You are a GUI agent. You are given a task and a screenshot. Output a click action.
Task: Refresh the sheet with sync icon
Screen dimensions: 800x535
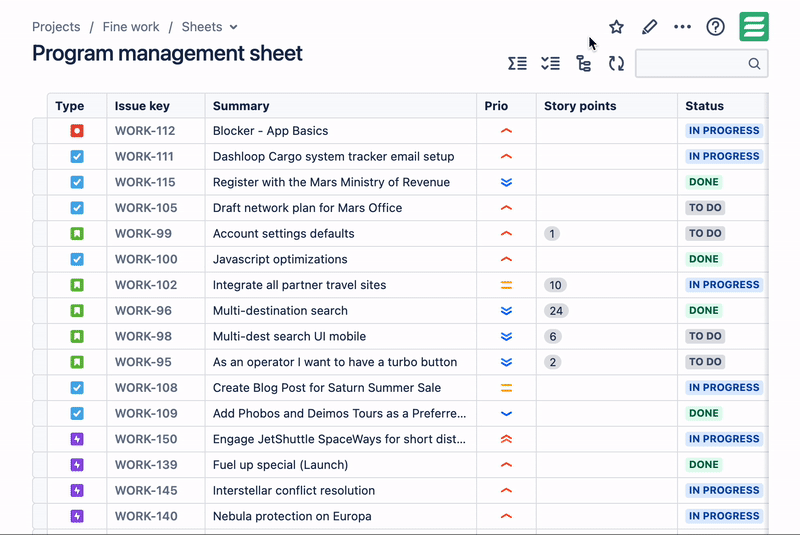(x=616, y=63)
